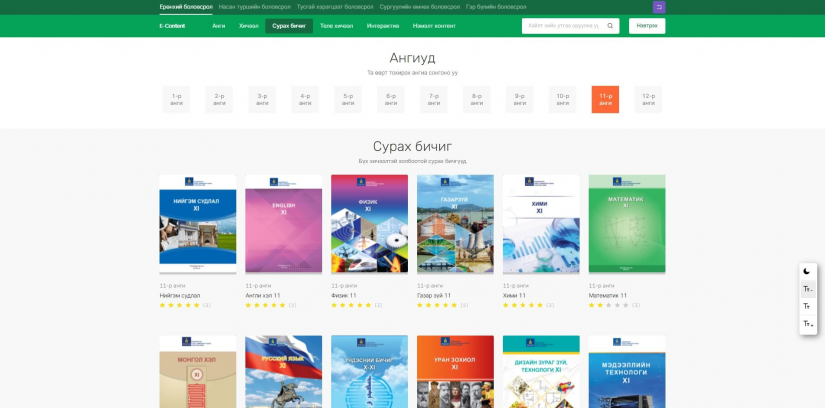Select 4-р анги grade button
This screenshot has height=408, width=825.
[x=305, y=99]
